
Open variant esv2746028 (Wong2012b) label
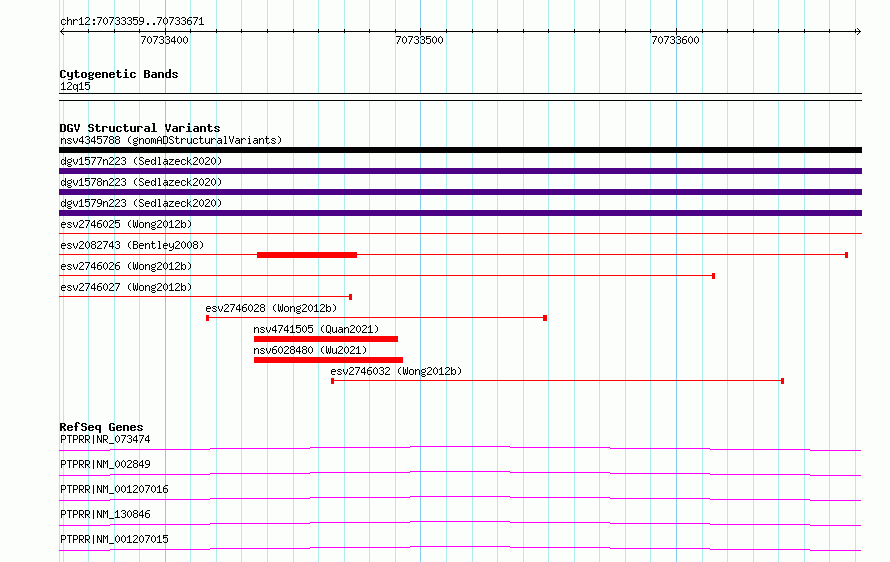click(271, 308)
